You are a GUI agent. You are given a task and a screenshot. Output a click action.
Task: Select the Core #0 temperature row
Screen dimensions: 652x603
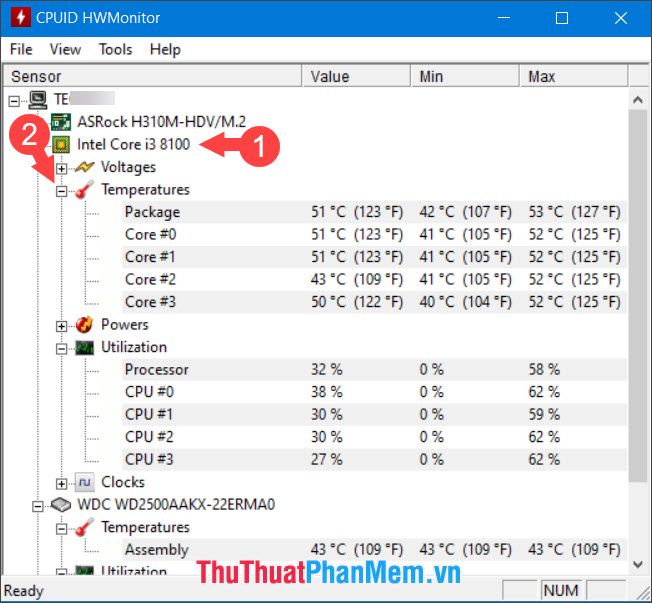374,235
